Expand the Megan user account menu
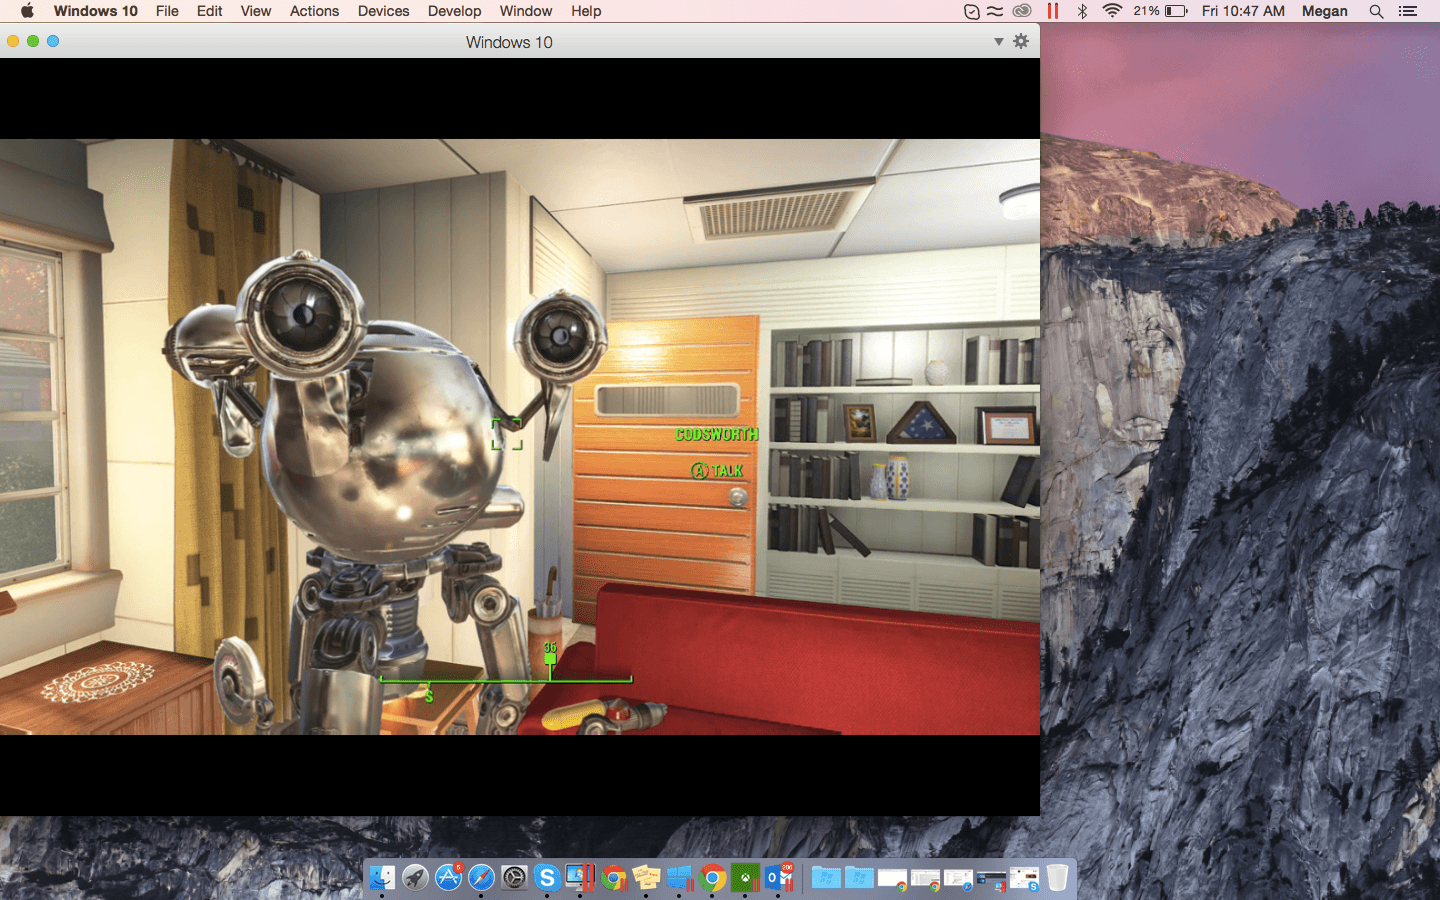 (1324, 11)
